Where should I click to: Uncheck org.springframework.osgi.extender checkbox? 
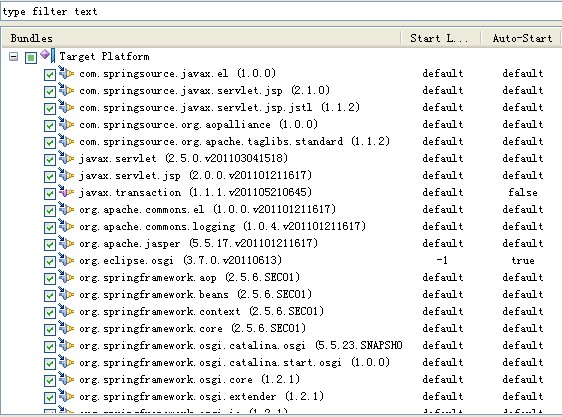click(x=49, y=398)
